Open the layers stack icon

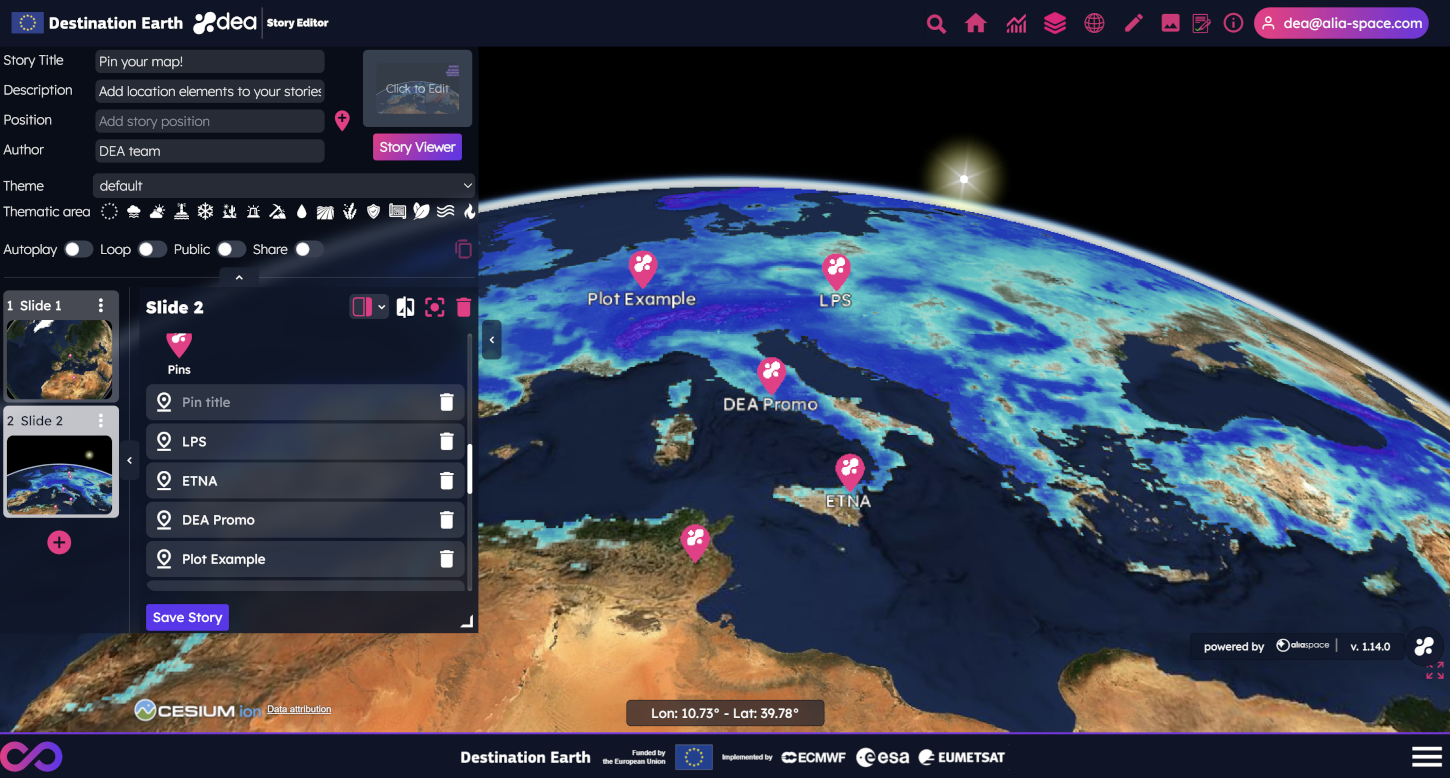pyautogui.click(x=1055, y=24)
